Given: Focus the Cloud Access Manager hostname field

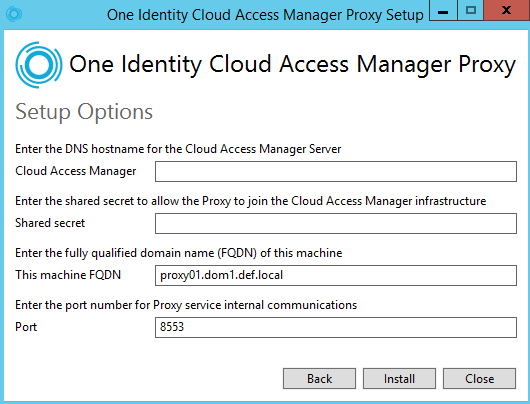Looking at the screenshot, I should 336,171.
